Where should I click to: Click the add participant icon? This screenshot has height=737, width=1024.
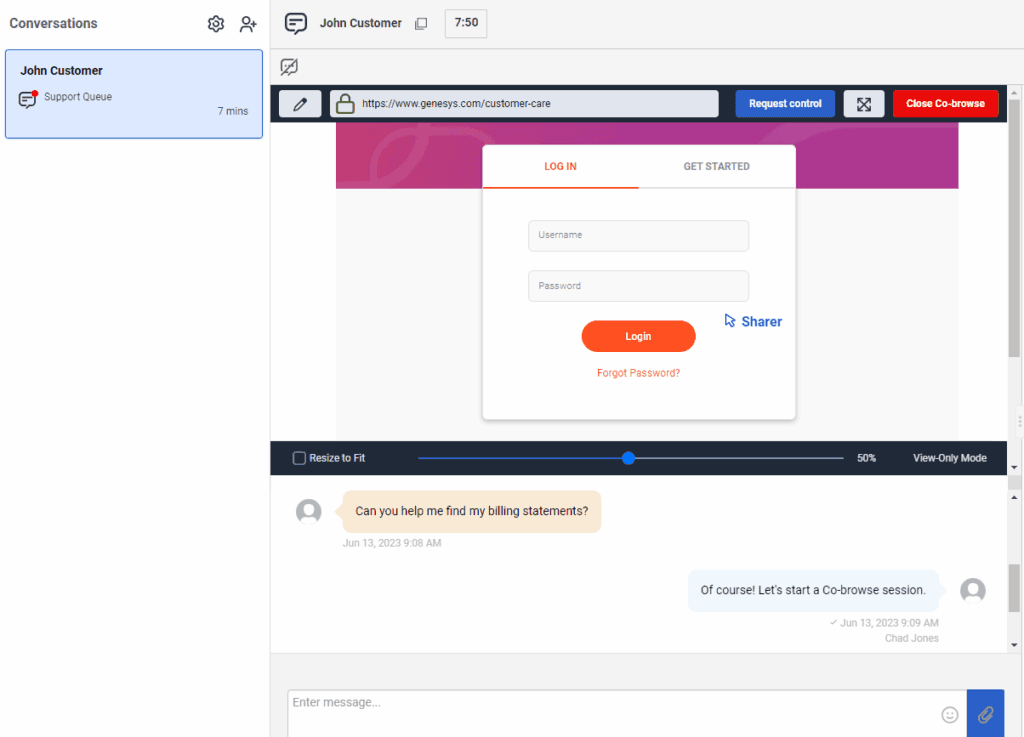coord(248,23)
